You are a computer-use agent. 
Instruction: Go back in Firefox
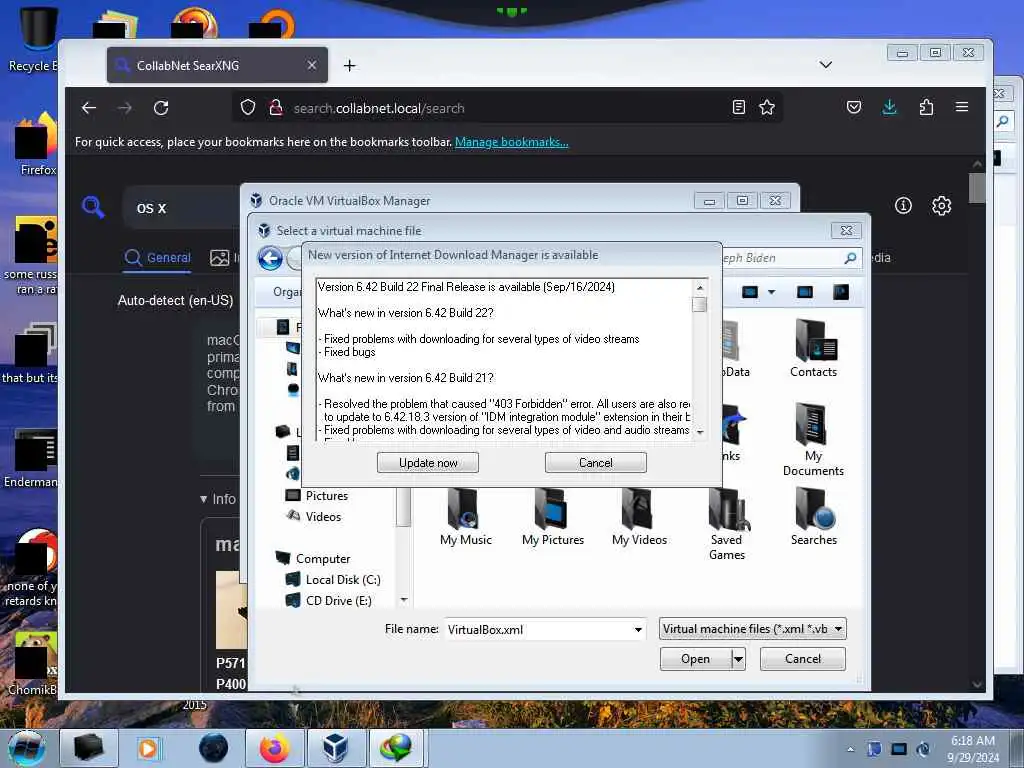[x=89, y=108]
